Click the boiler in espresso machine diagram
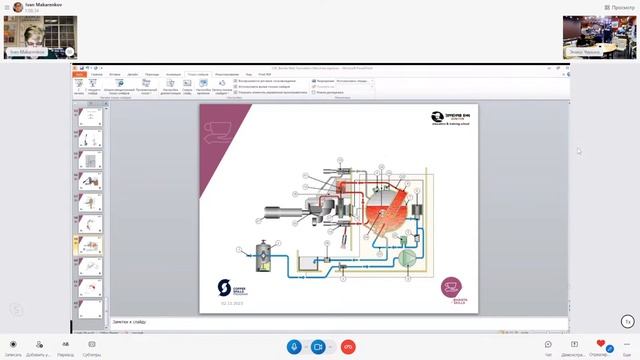This screenshot has height=360, width=640. click(386, 211)
